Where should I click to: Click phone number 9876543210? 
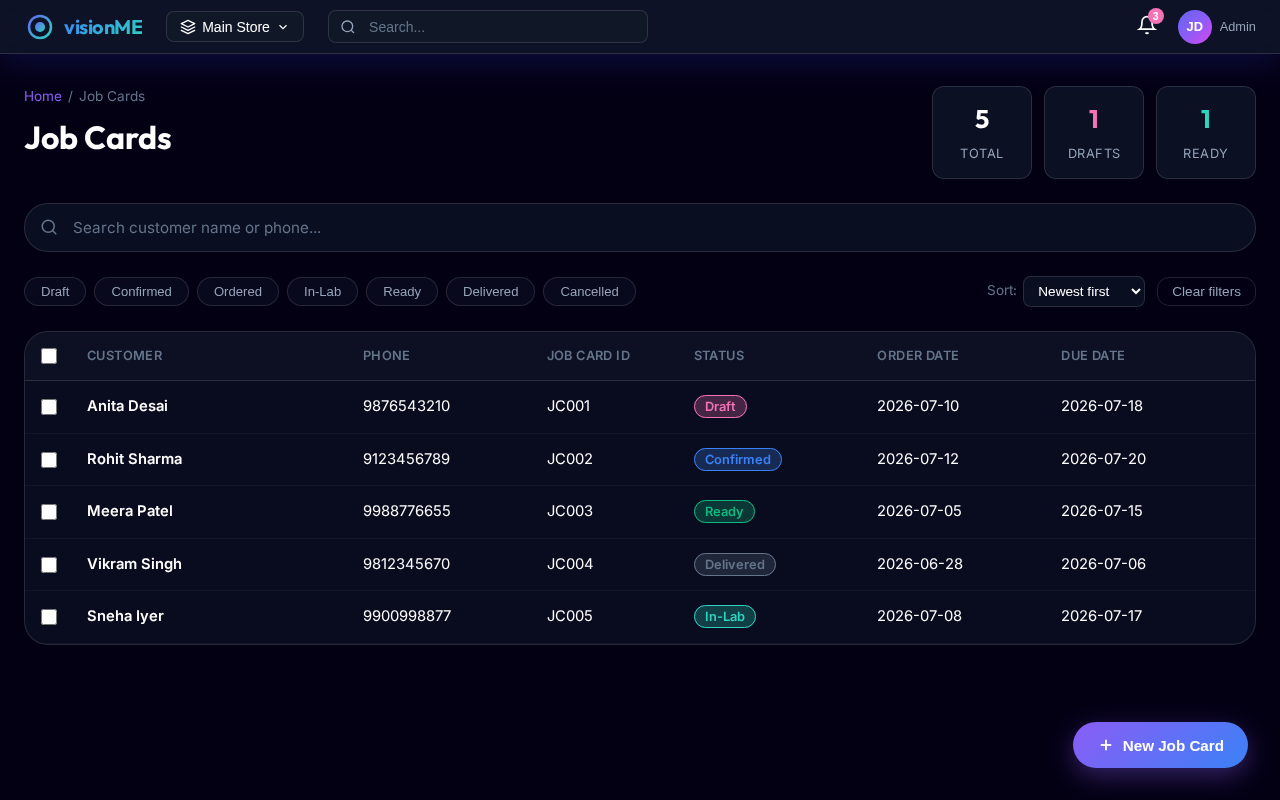point(406,406)
